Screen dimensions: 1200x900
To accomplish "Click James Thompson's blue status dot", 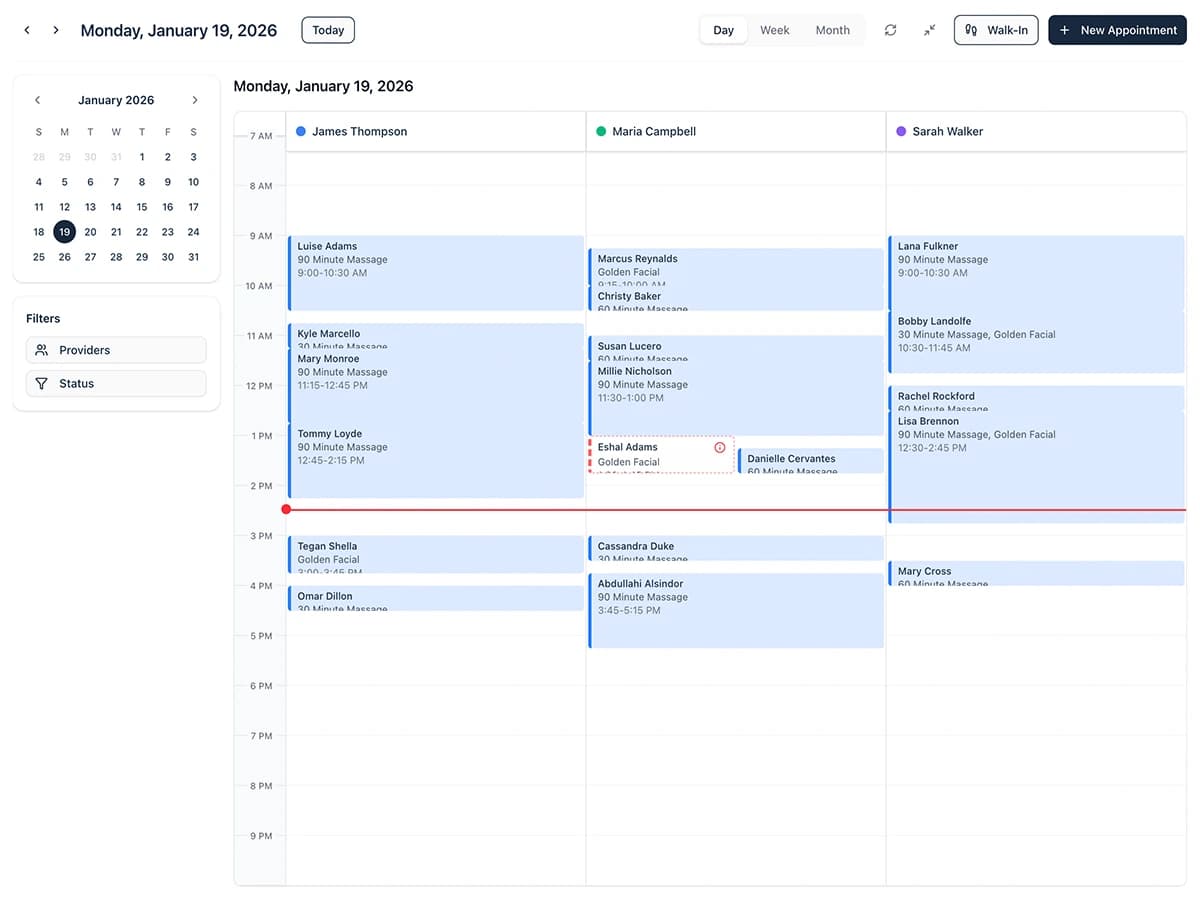I will coord(301,131).
